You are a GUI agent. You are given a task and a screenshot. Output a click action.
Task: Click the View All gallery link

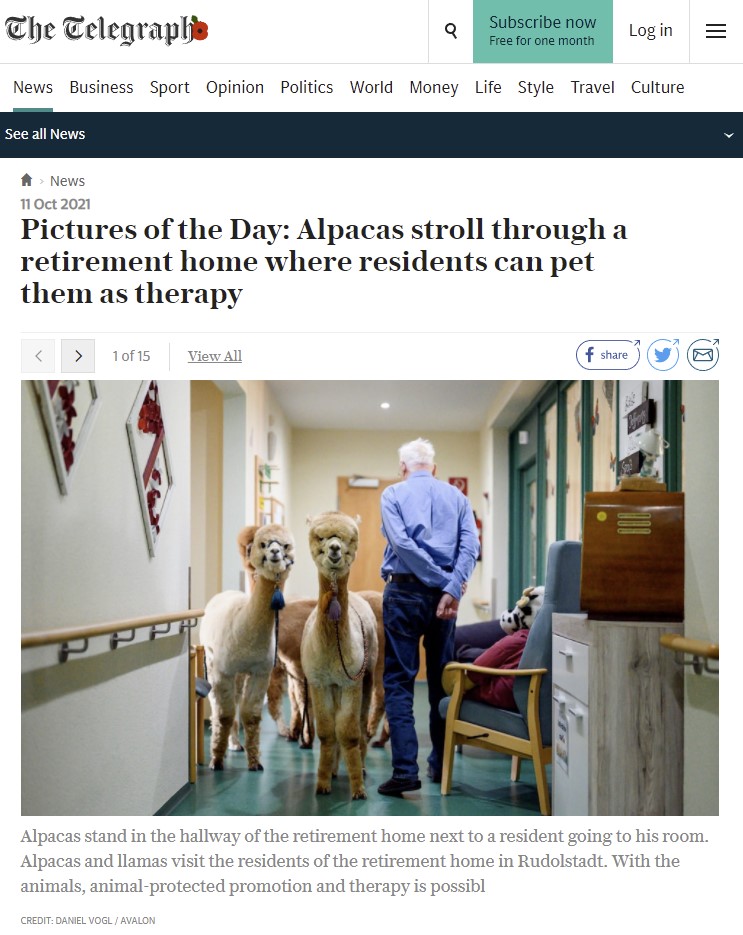(x=215, y=356)
